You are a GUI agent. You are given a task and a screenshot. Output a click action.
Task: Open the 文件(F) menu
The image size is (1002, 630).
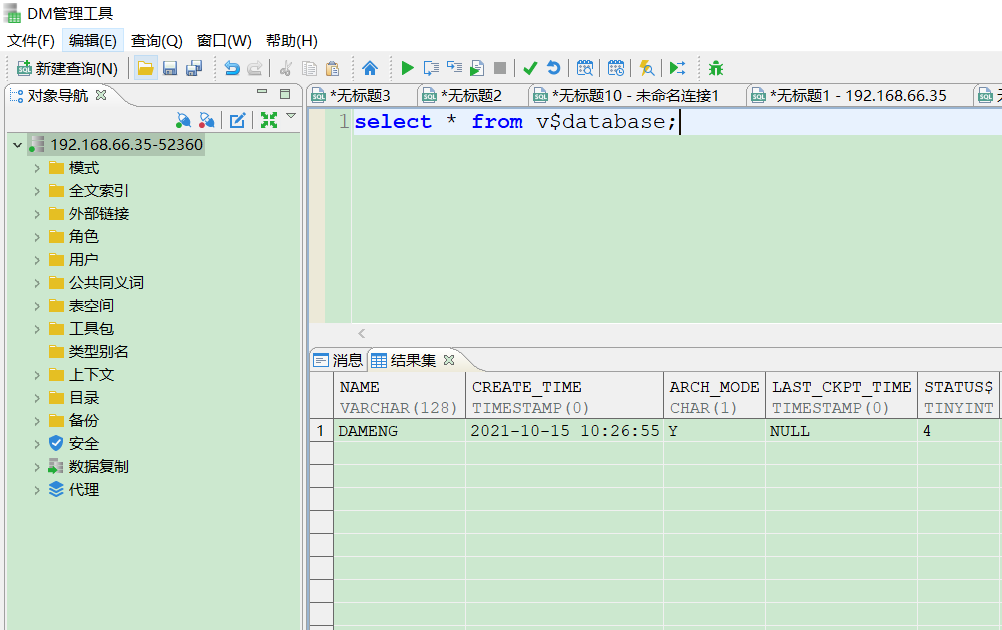31,40
